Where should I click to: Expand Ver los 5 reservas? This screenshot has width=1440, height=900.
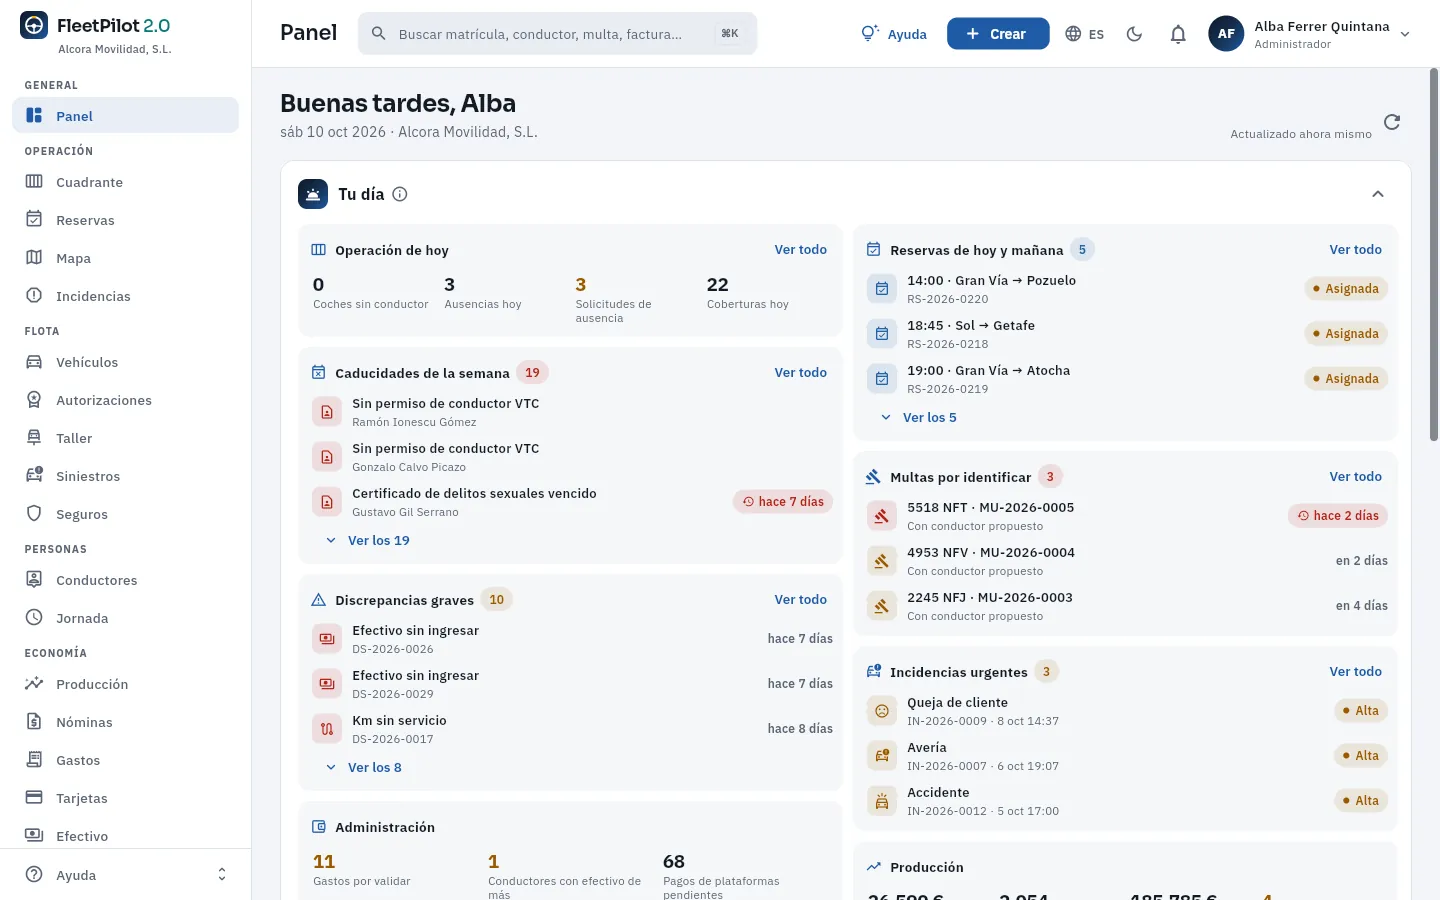[x=919, y=417]
